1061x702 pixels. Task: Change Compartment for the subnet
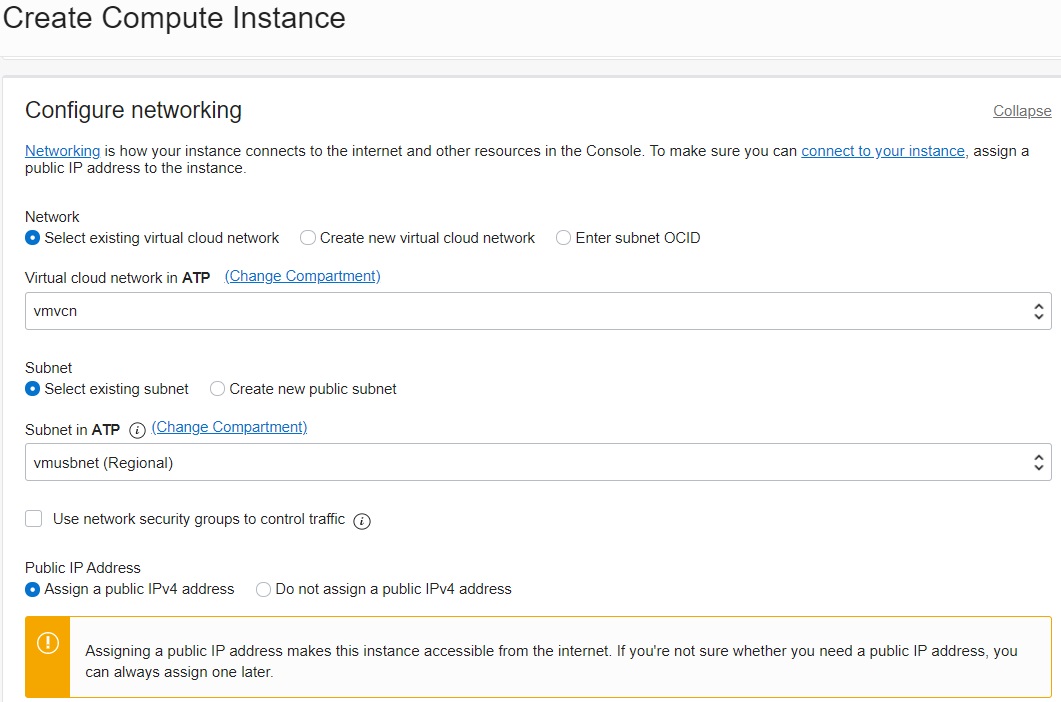pyautogui.click(x=228, y=427)
